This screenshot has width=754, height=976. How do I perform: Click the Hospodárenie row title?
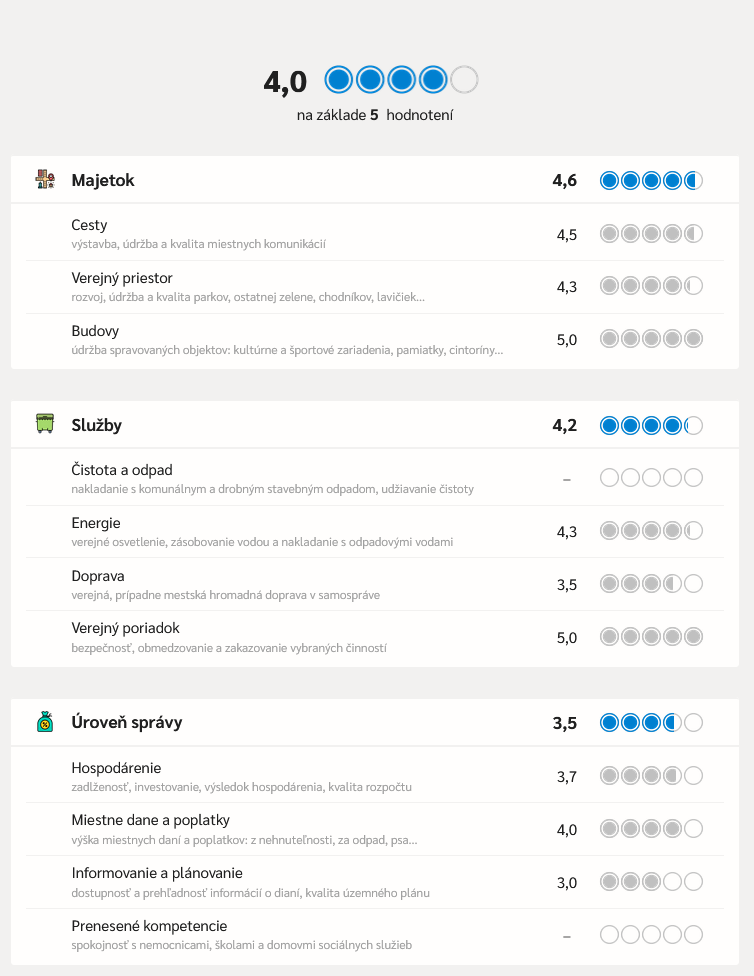116,768
